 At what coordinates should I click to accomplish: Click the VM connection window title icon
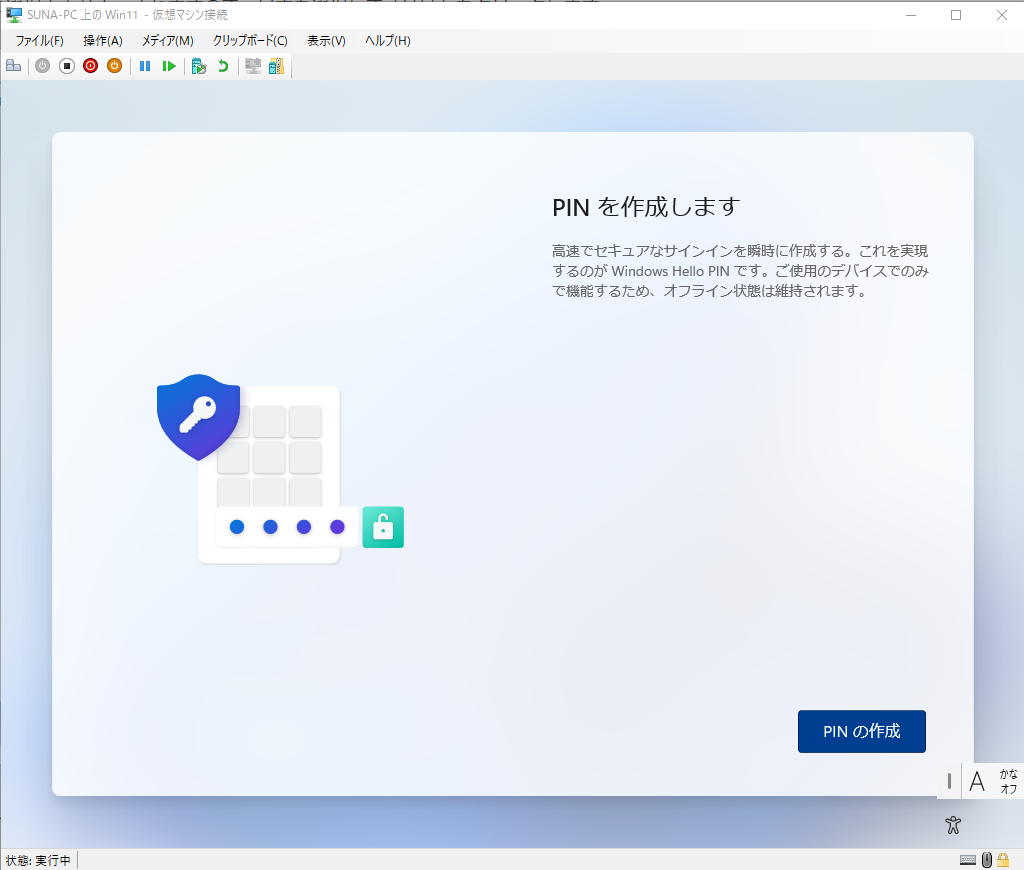pyautogui.click(x=14, y=14)
